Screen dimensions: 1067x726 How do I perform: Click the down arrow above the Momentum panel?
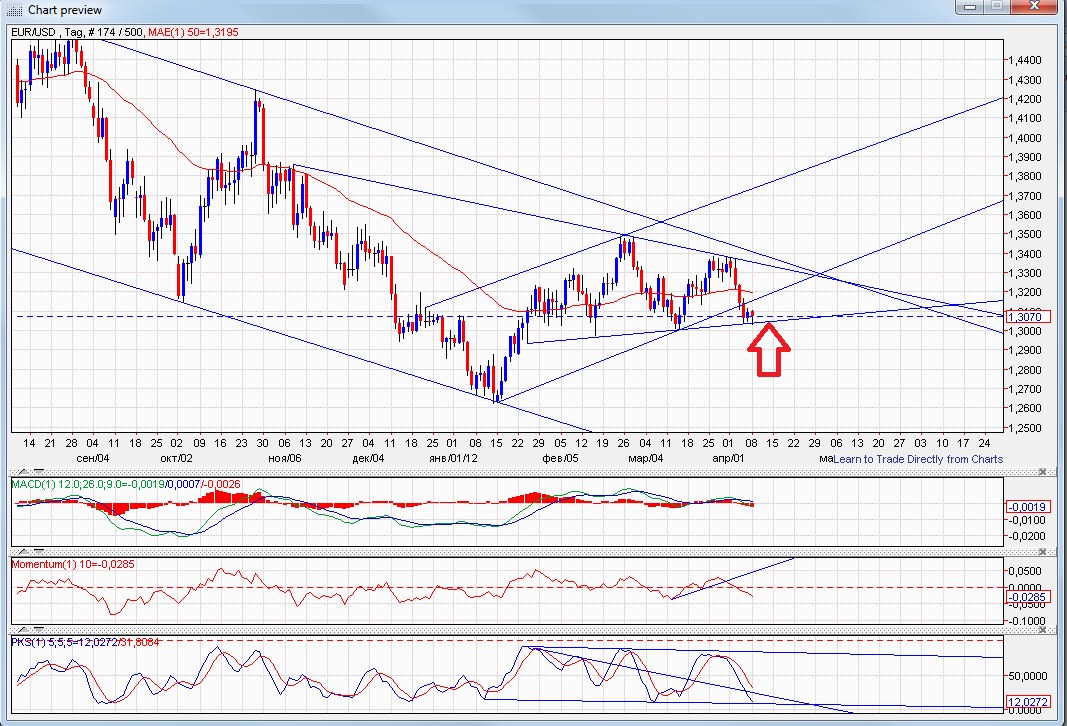[x=37, y=550]
